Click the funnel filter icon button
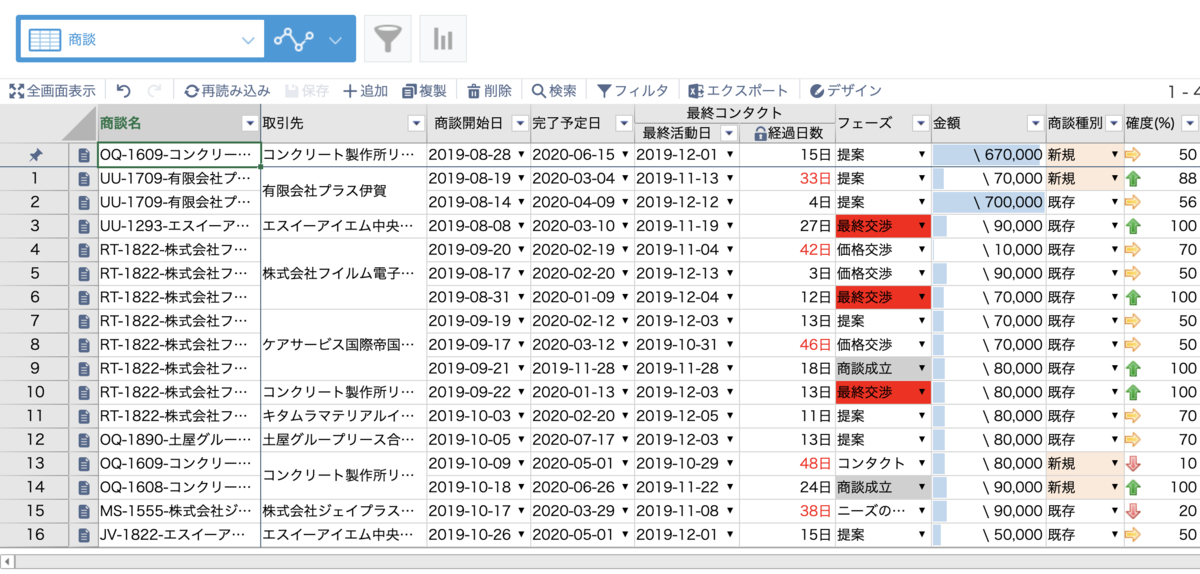This screenshot has width=1200, height=574. pos(387,39)
